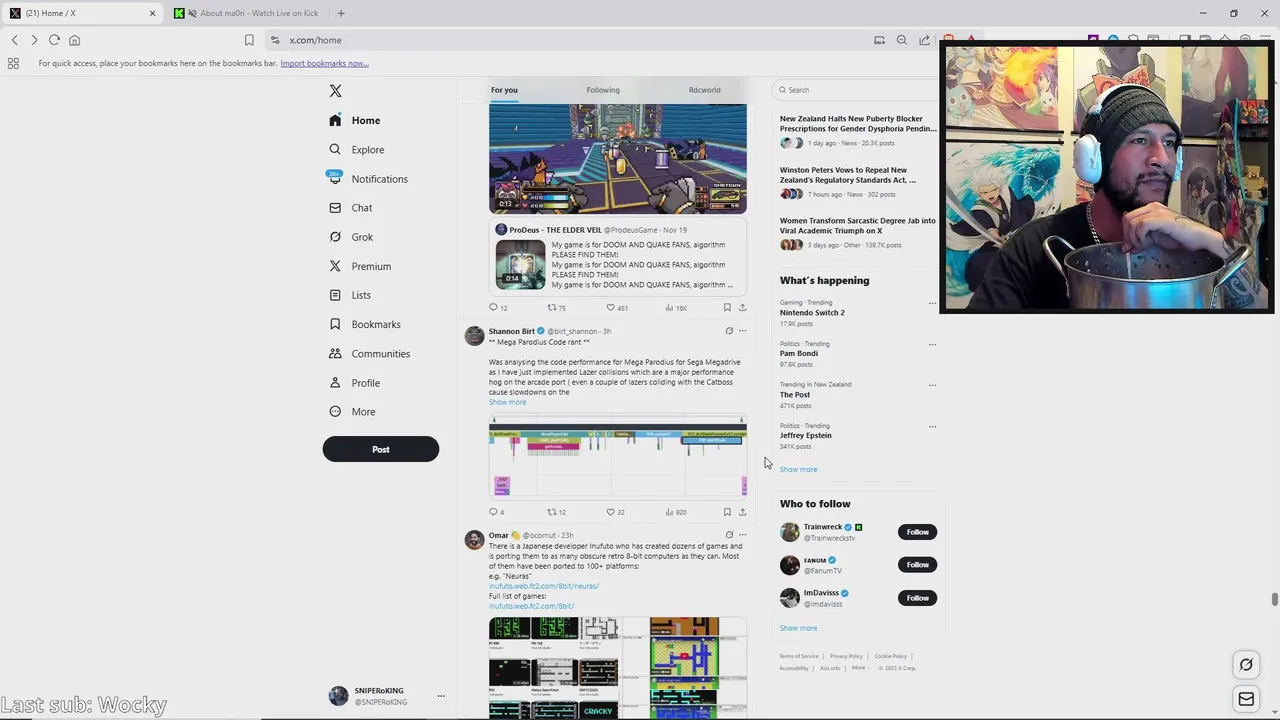
Task: Open Communities in the sidebar
Action: point(369,353)
